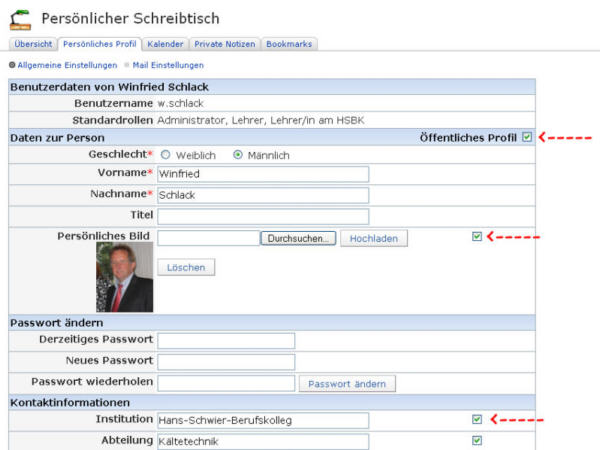Click the username text w.schlack
The height and width of the screenshot is (450, 600).
(181, 103)
